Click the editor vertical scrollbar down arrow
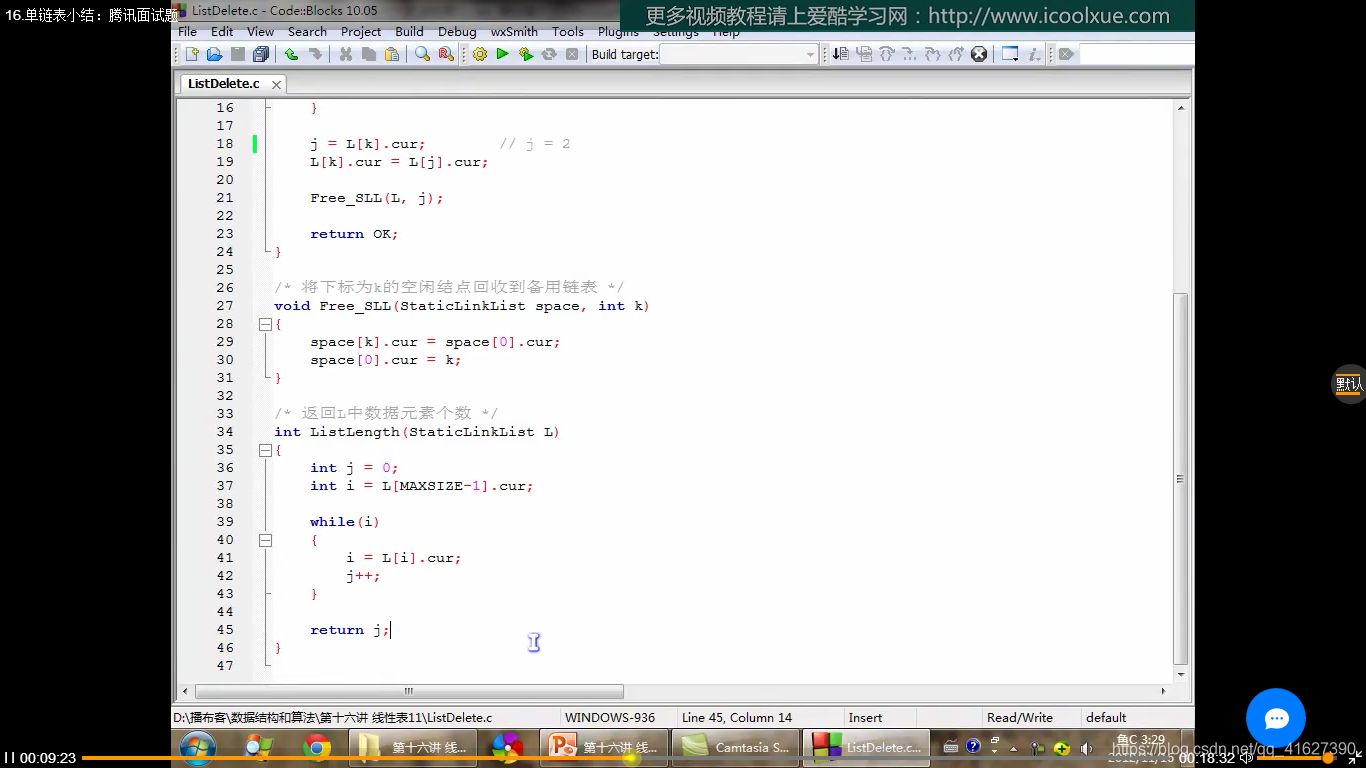Image resolution: width=1366 pixels, height=768 pixels. point(1180,673)
